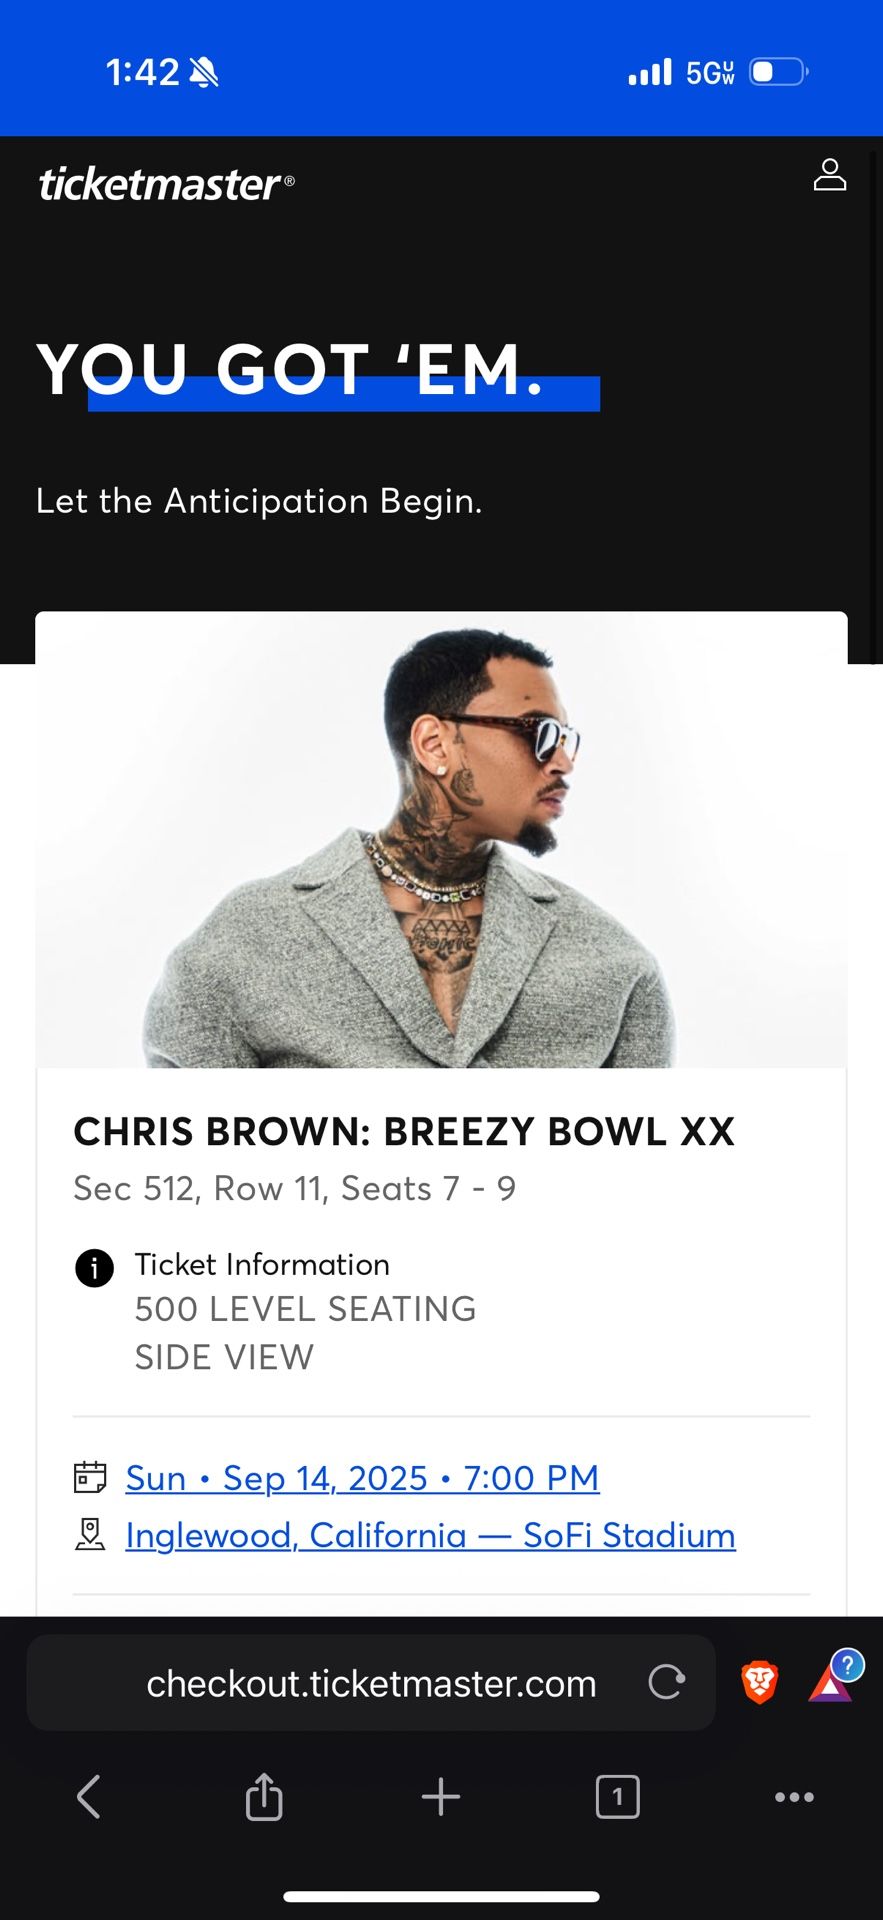This screenshot has height=1920, width=883.
Task: Open the Sun Sep 14, 2025 date link
Action: (x=362, y=1478)
